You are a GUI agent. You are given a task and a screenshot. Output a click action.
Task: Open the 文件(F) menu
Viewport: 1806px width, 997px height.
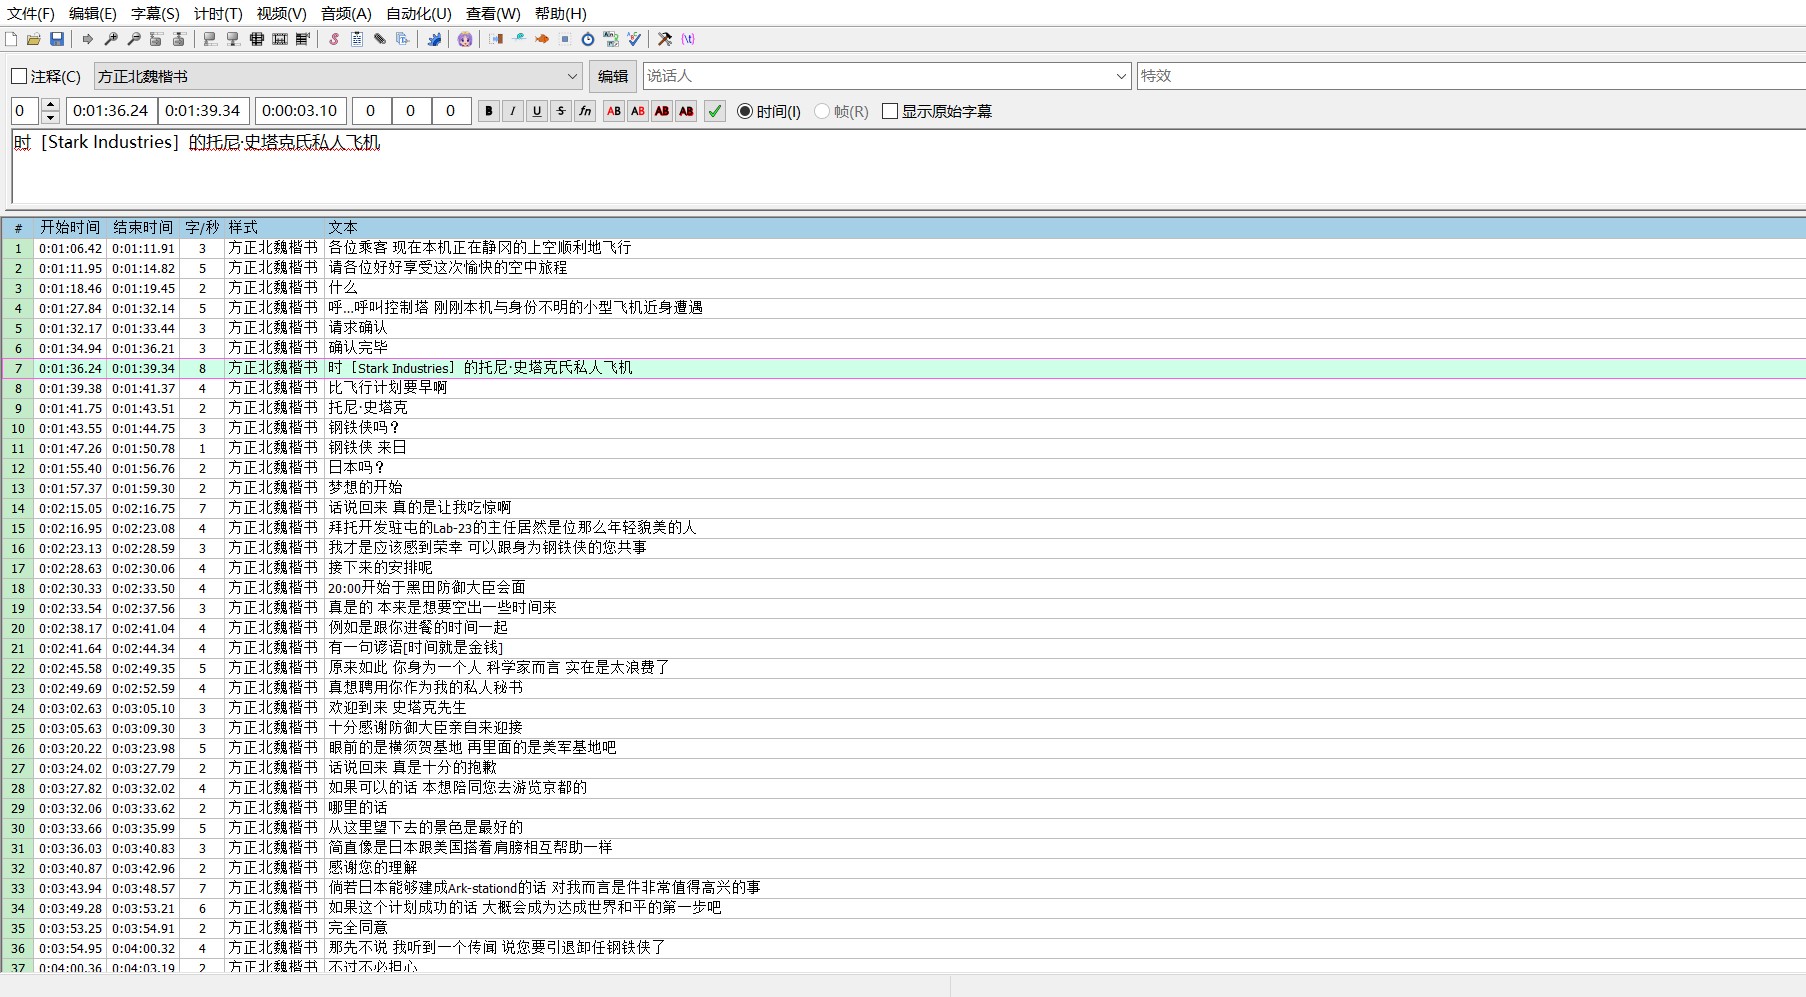(31, 13)
